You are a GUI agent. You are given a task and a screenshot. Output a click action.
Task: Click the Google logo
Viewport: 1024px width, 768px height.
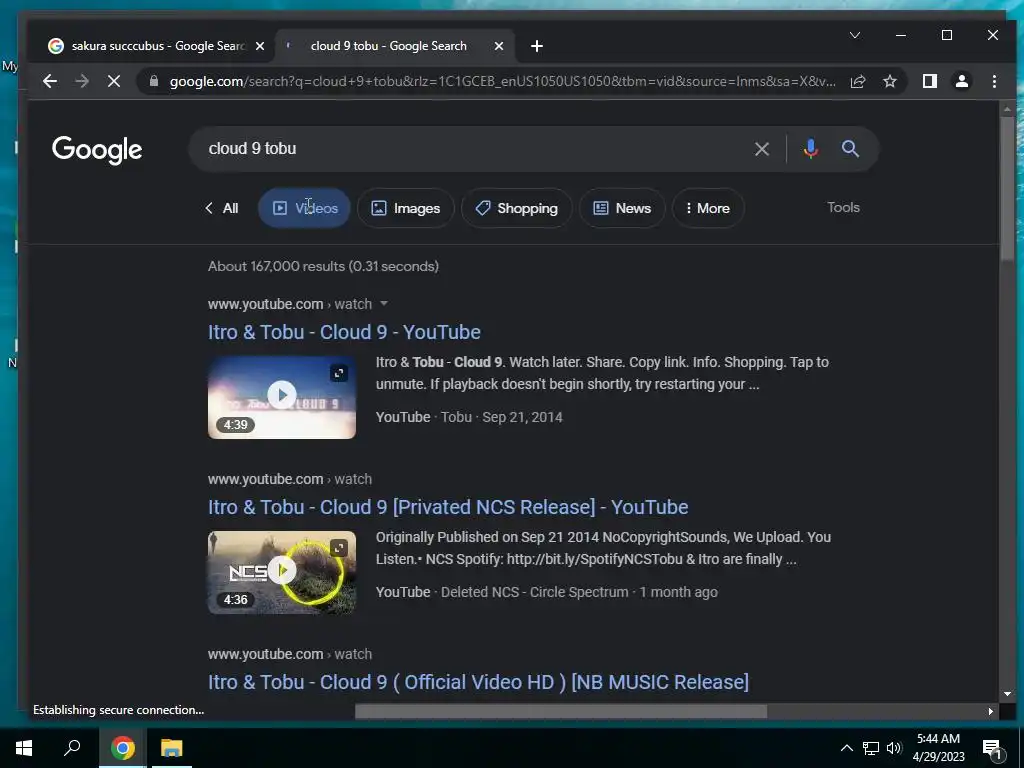coord(97,150)
